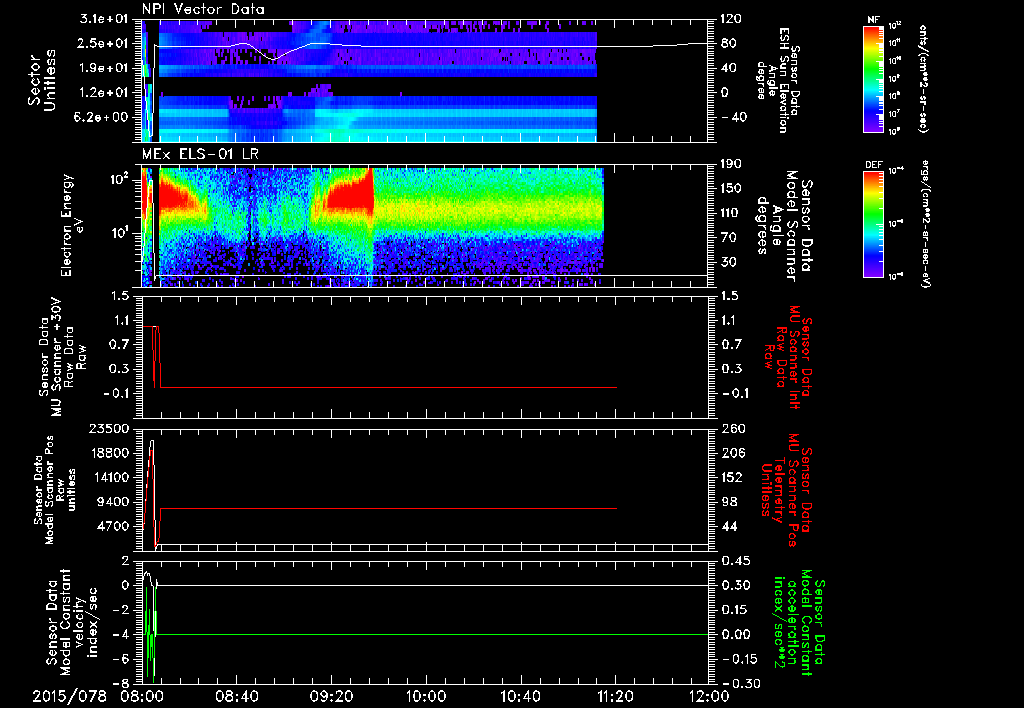Click the 23500 scanner position tick label

click(110, 428)
